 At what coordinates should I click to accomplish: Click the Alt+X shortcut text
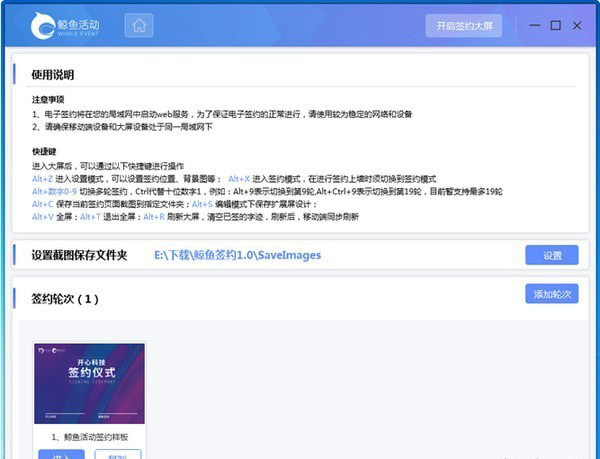[x=239, y=179]
